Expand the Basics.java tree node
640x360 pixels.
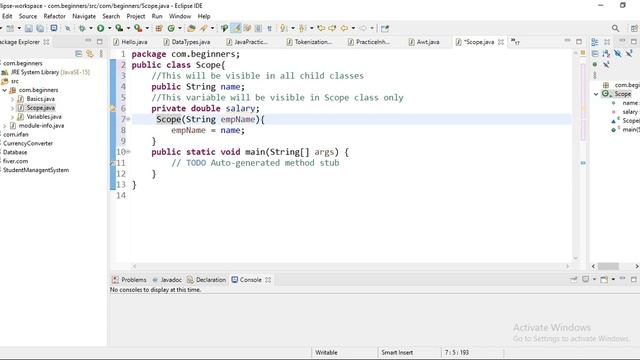[12, 99]
